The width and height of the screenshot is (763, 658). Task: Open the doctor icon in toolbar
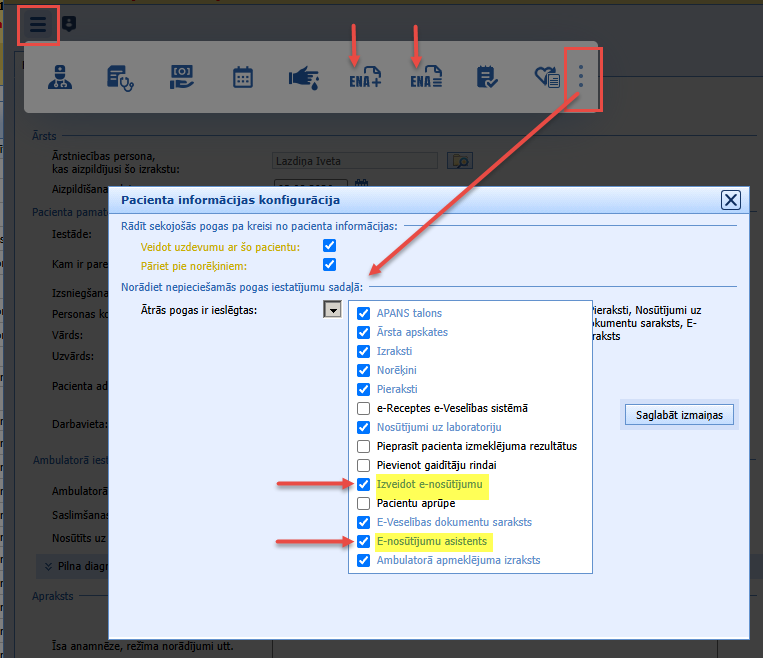[x=60, y=77]
